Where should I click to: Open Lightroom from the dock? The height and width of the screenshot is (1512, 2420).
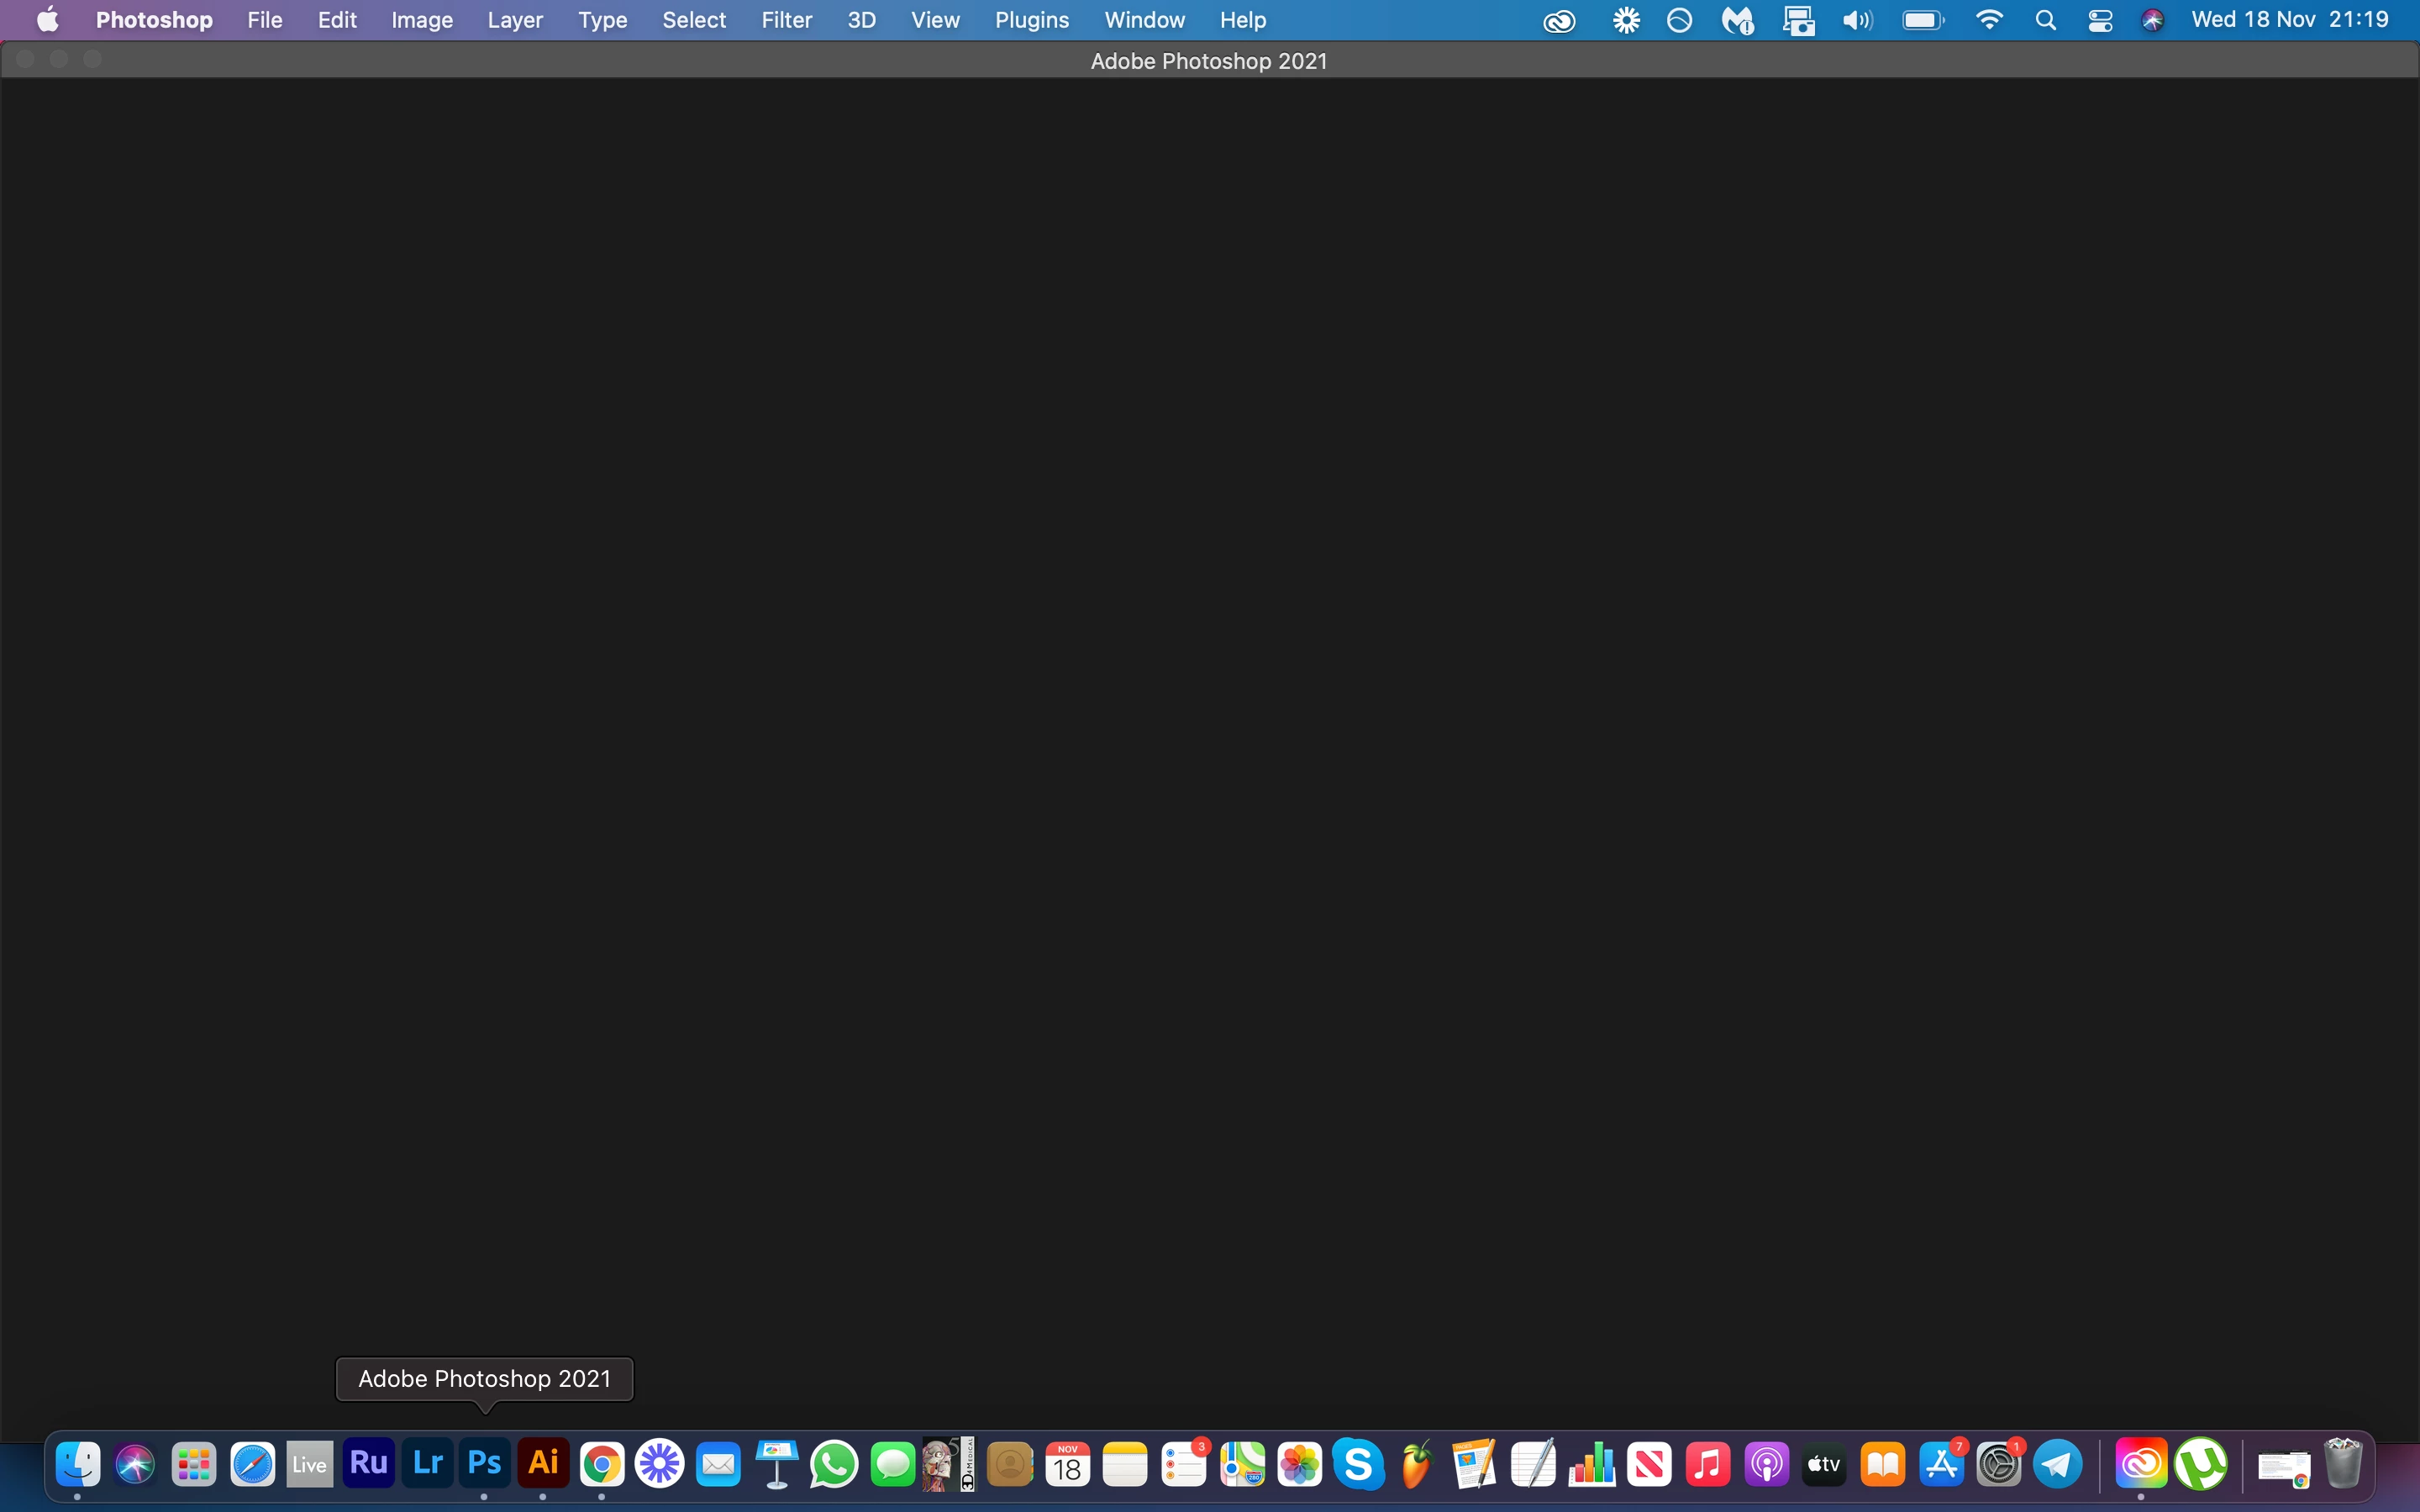point(427,1464)
